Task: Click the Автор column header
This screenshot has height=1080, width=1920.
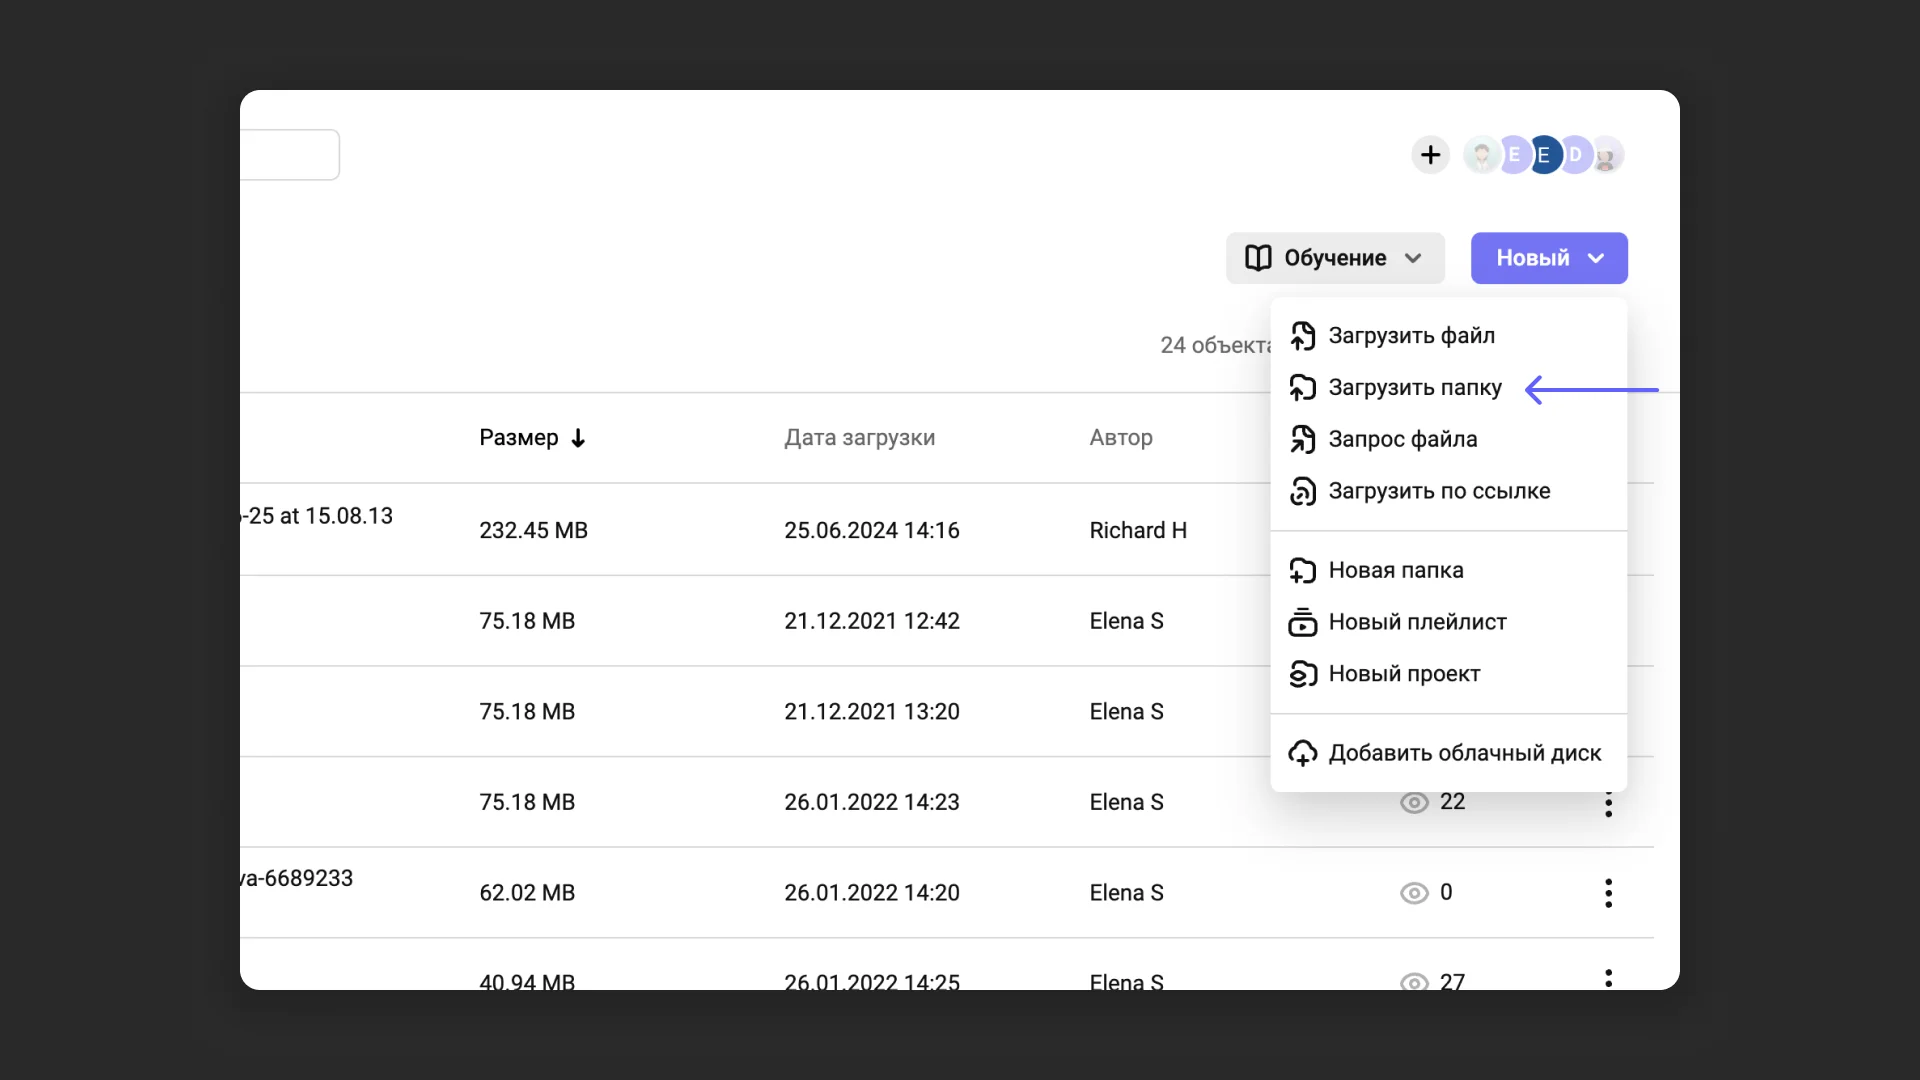Action: [1120, 438]
